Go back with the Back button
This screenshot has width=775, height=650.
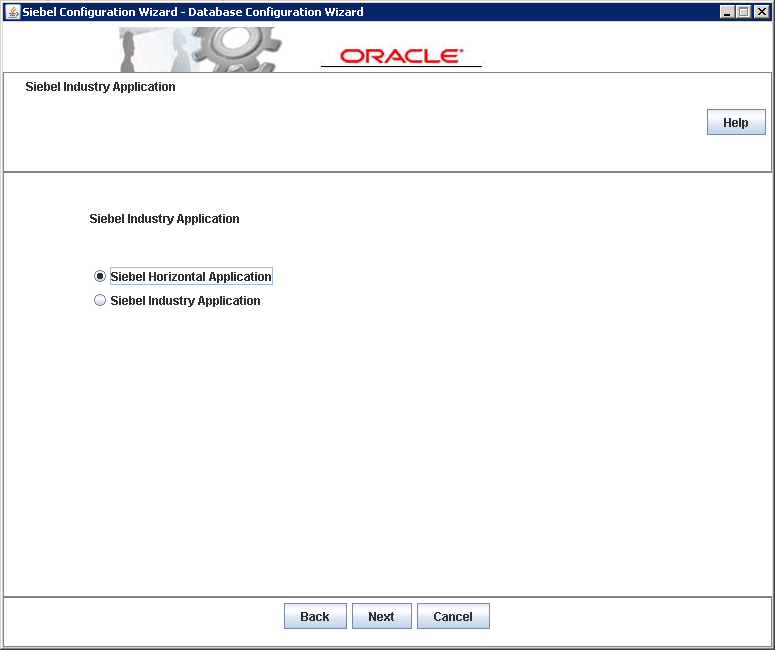[x=315, y=616]
